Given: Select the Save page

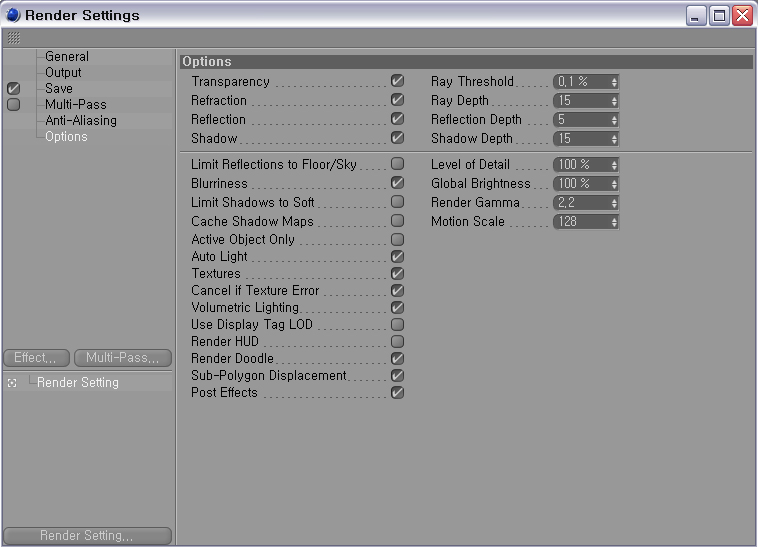Looking at the screenshot, I should click(58, 88).
